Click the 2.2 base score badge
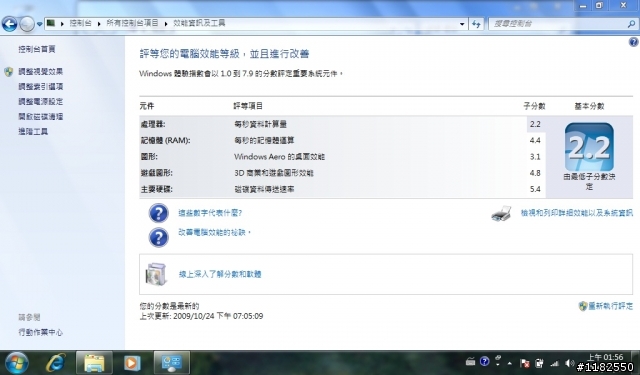The height and width of the screenshot is (375, 640). click(589, 147)
